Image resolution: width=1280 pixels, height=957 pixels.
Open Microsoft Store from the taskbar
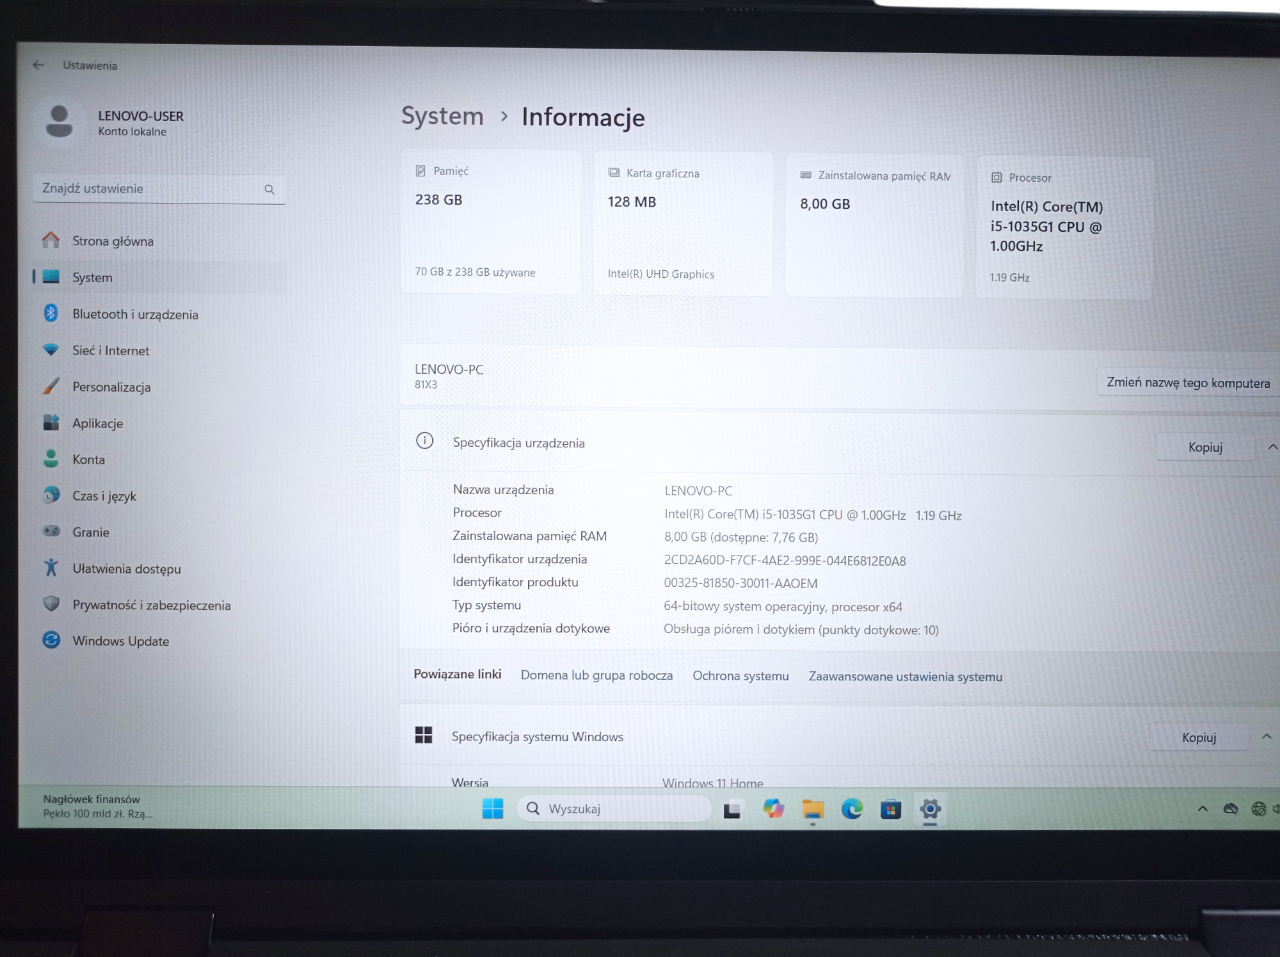[x=891, y=810]
